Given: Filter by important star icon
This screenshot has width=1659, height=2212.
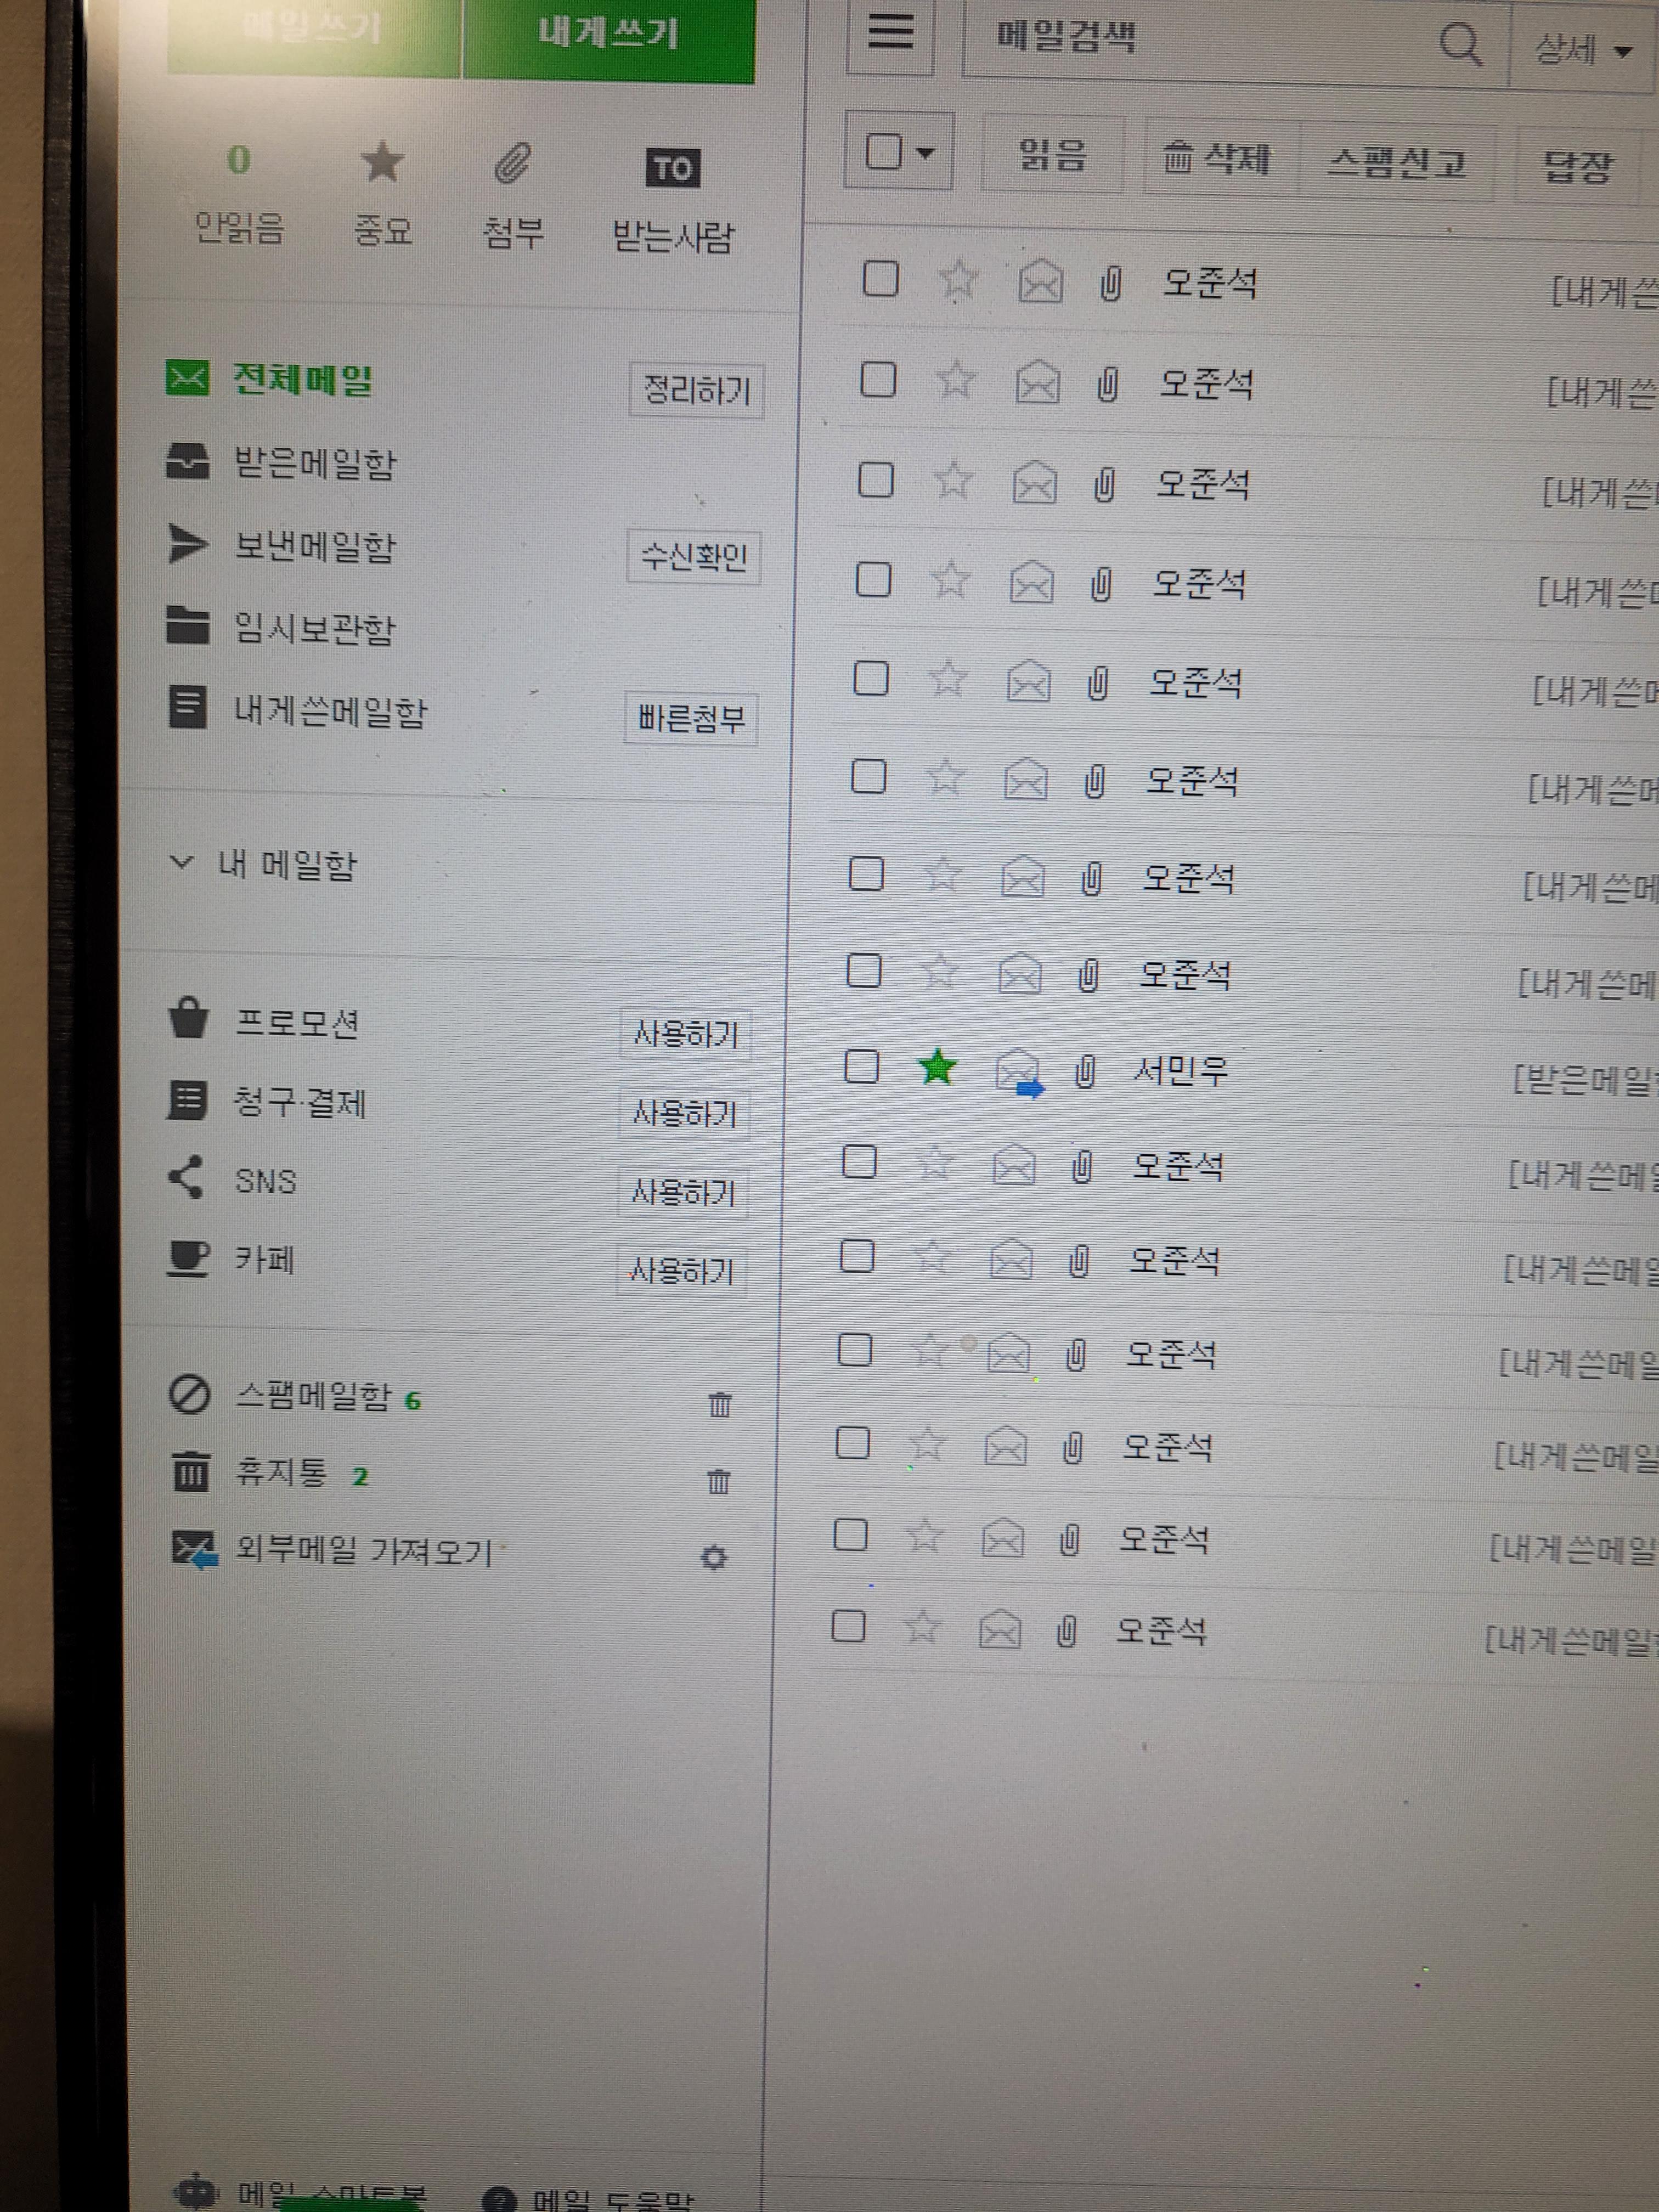Looking at the screenshot, I should tap(381, 163).
